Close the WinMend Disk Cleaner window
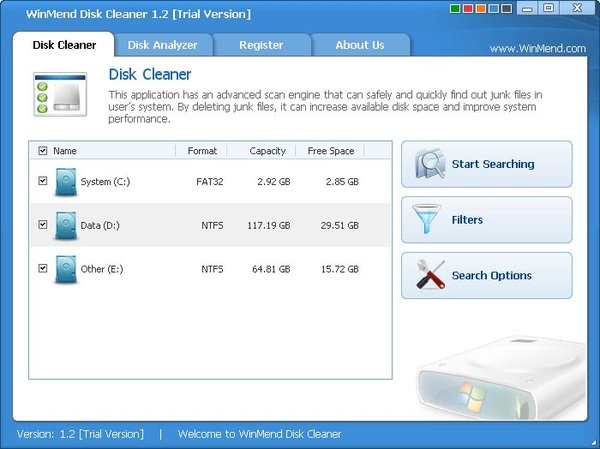Image resolution: width=600 pixels, height=449 pixels. click(577, 8)
